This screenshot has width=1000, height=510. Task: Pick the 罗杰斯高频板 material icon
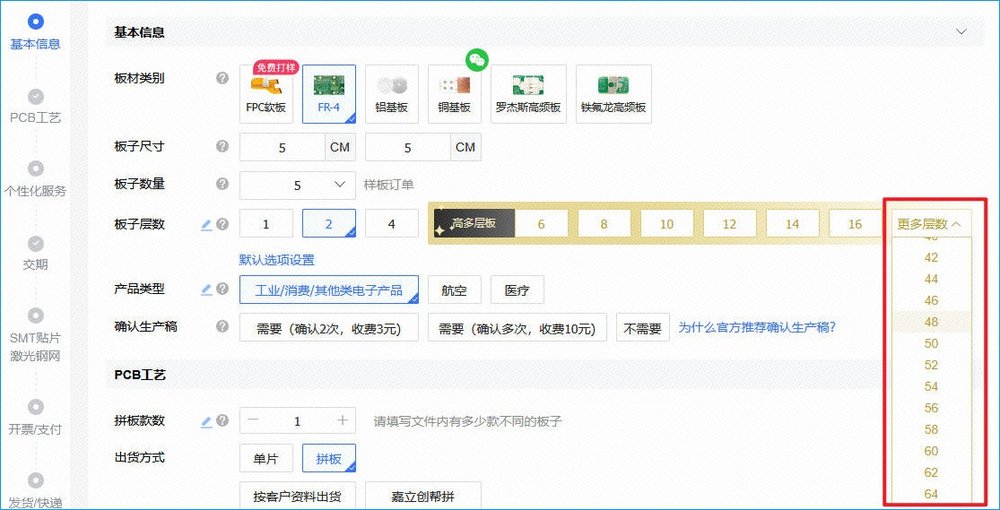528,93
